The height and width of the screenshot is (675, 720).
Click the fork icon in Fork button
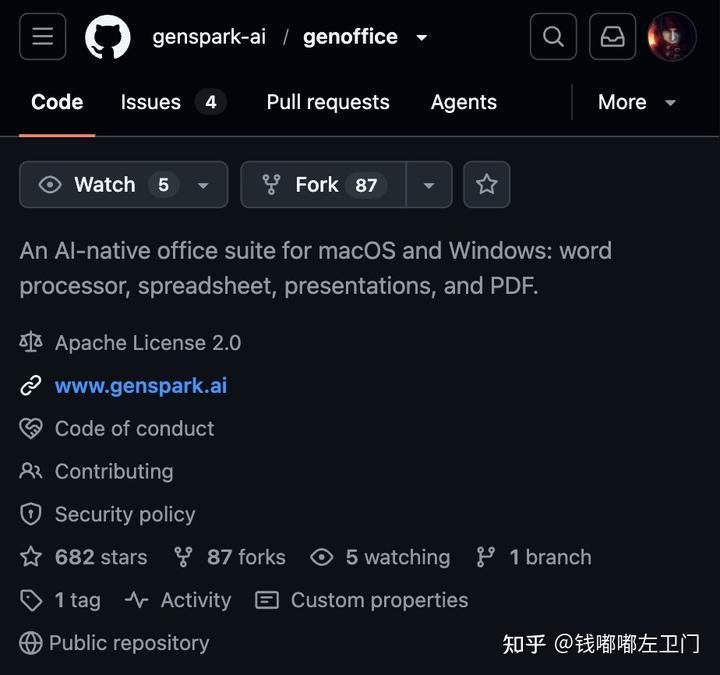[271, 185]
